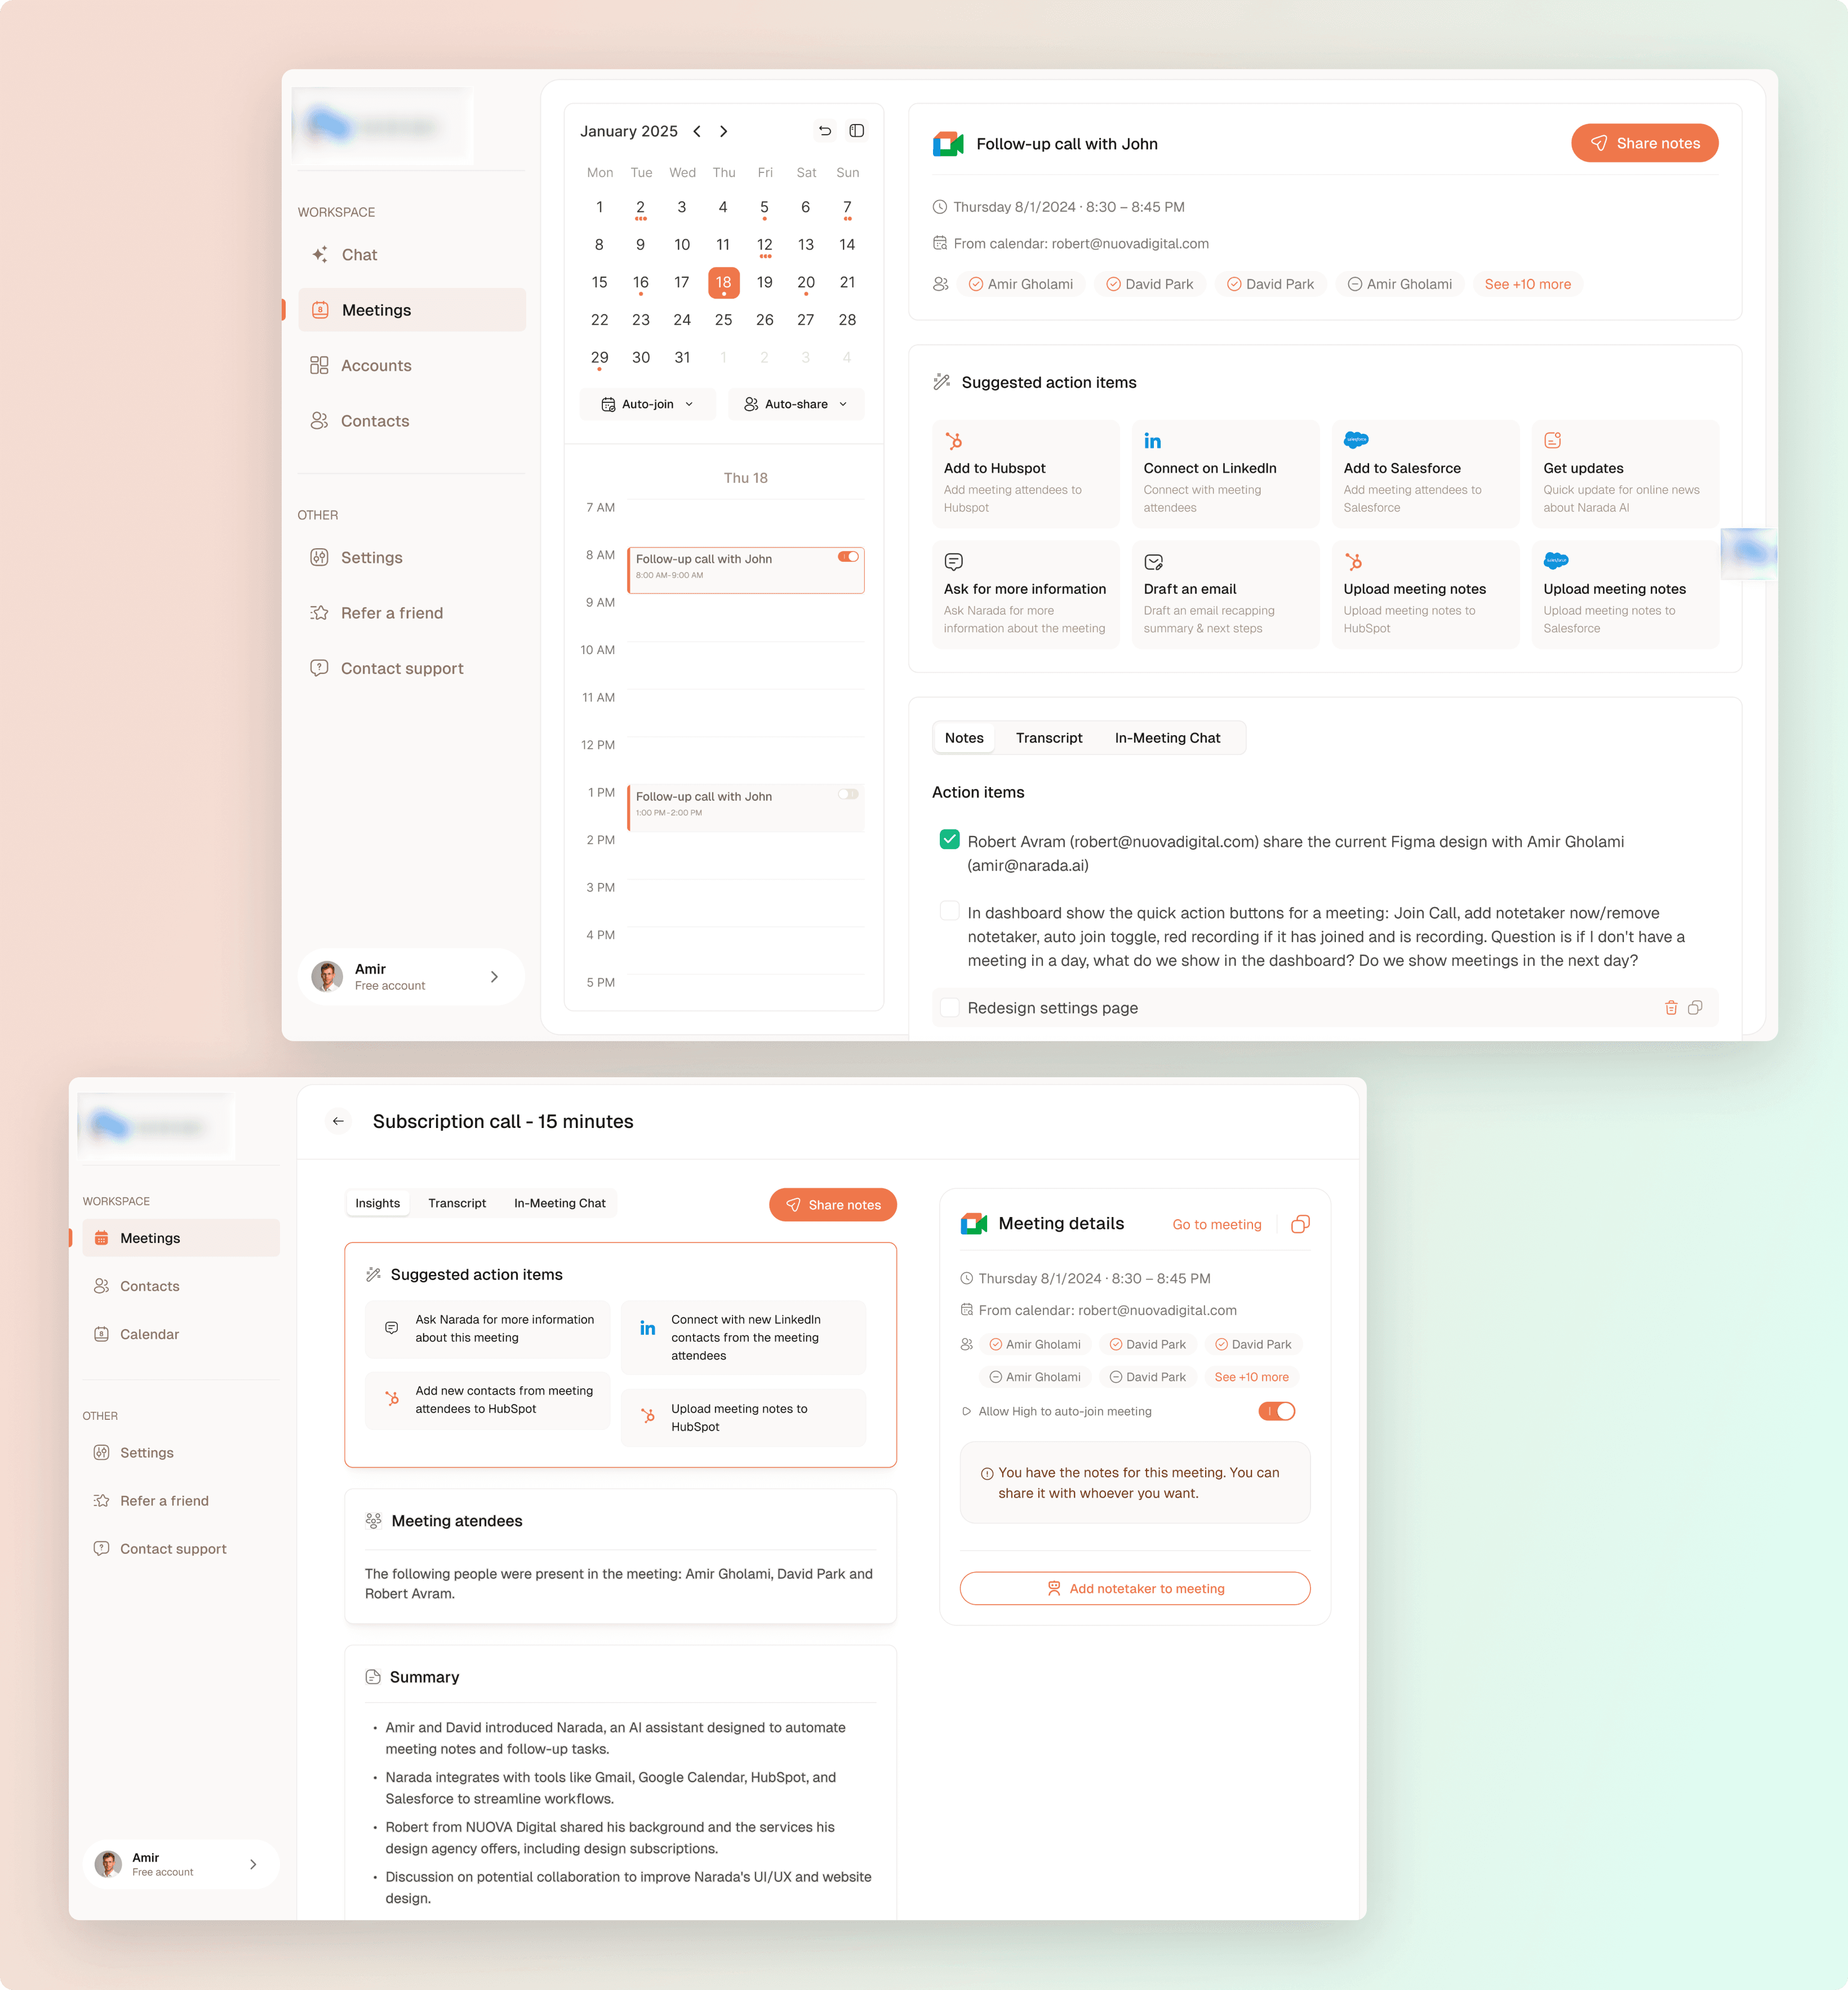Open Contact support in bottom window
This screenshot has width=1848, height=1990.
pyautogui.click(x=181, y=1549)
